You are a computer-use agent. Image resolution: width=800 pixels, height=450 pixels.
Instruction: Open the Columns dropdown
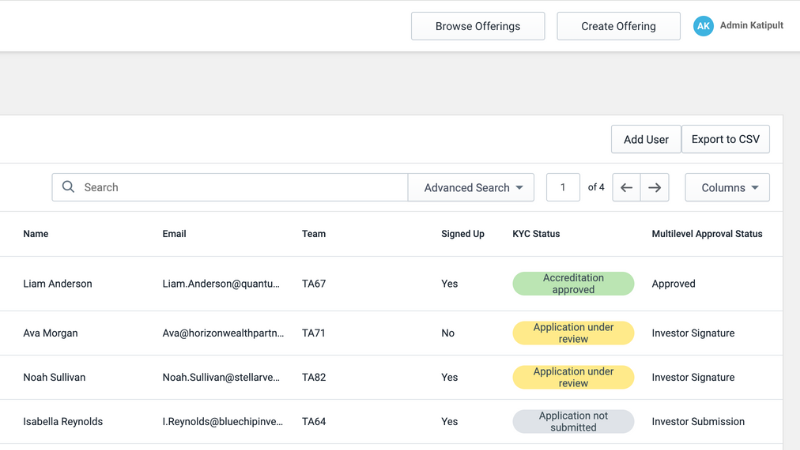coord(727,187)
